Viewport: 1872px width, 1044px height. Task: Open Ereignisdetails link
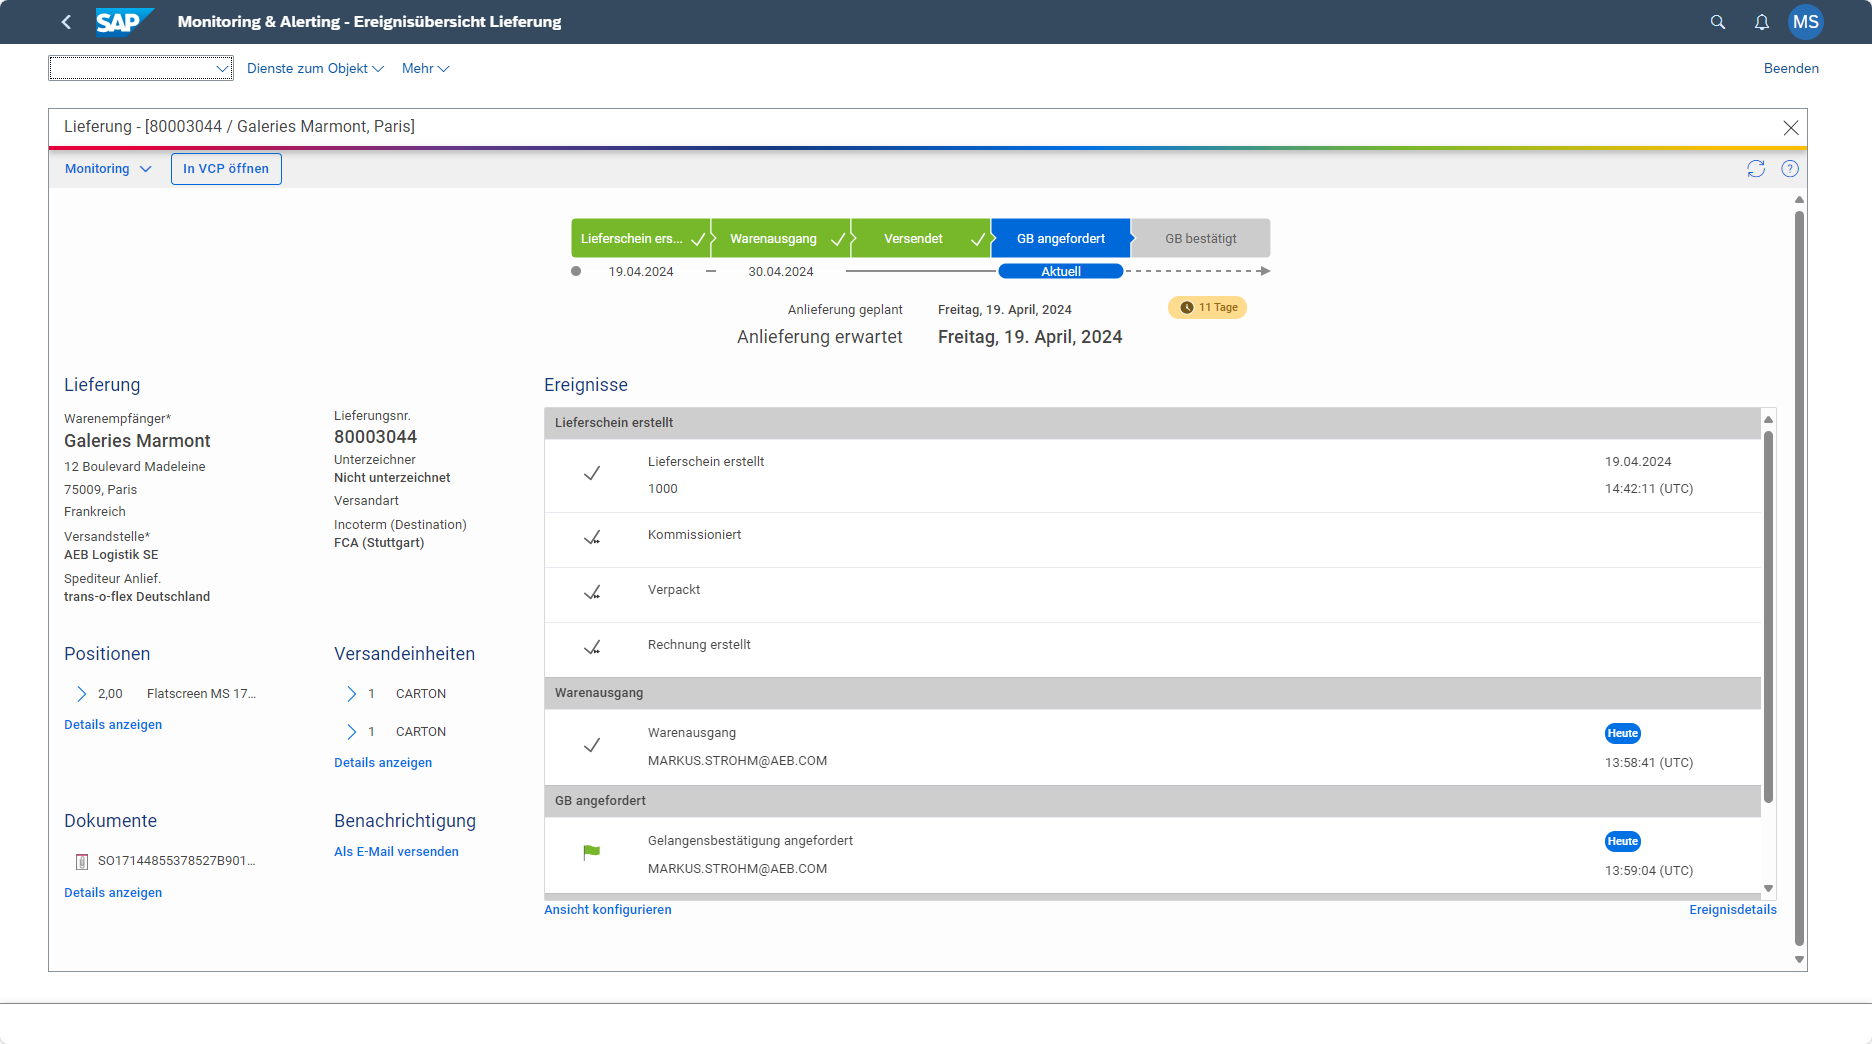click(1733, 909)
